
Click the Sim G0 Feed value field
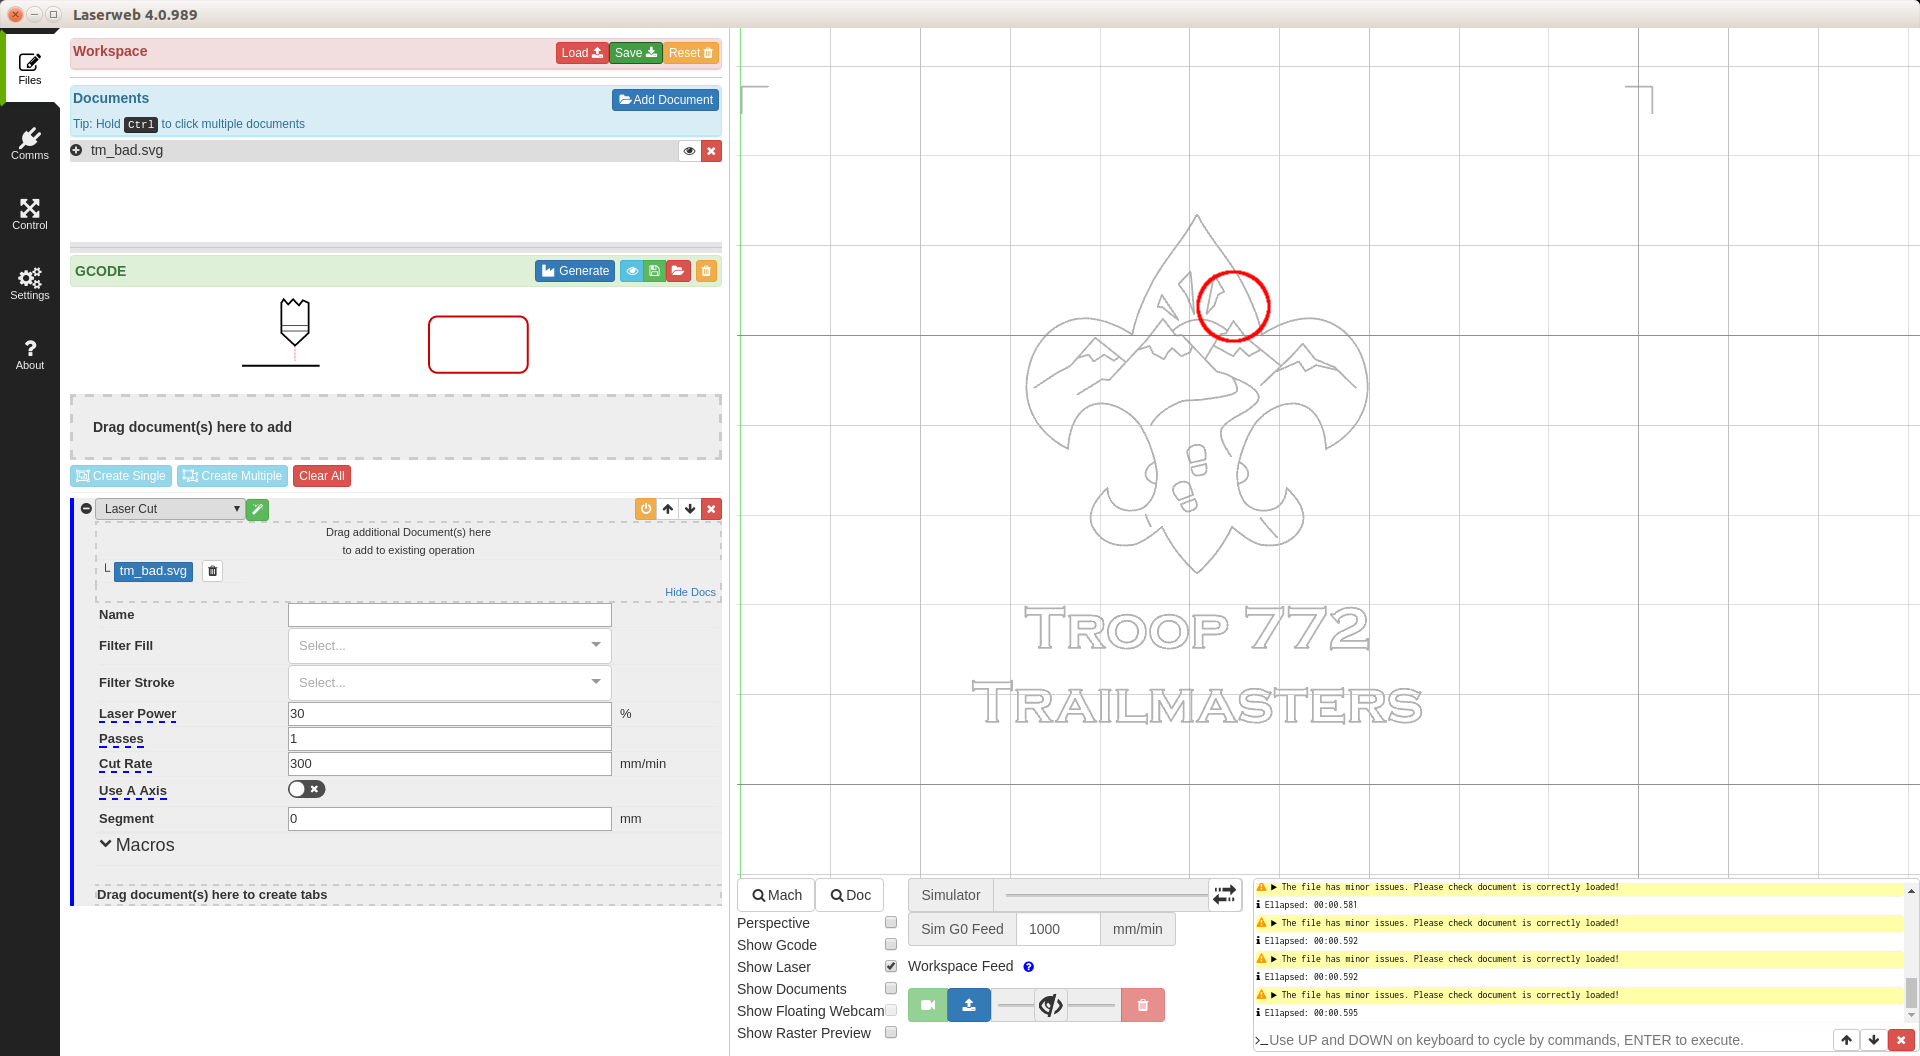point(1058,929)
